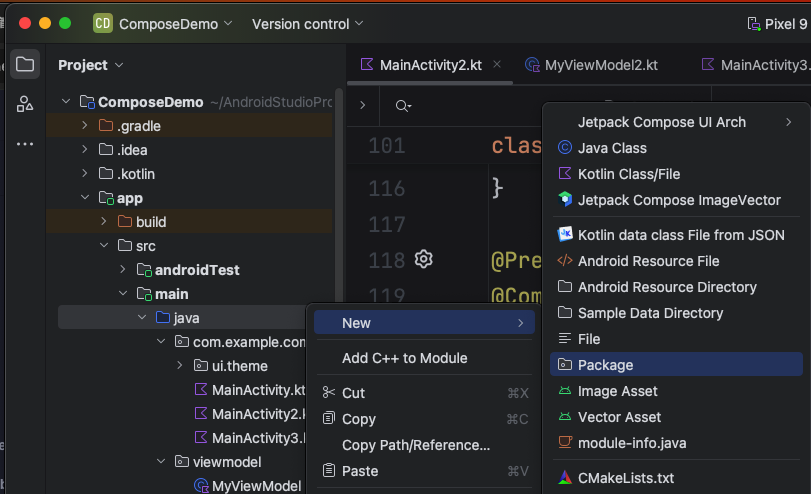
Task: Select Vector Asset menu entry
Action: 619,417
